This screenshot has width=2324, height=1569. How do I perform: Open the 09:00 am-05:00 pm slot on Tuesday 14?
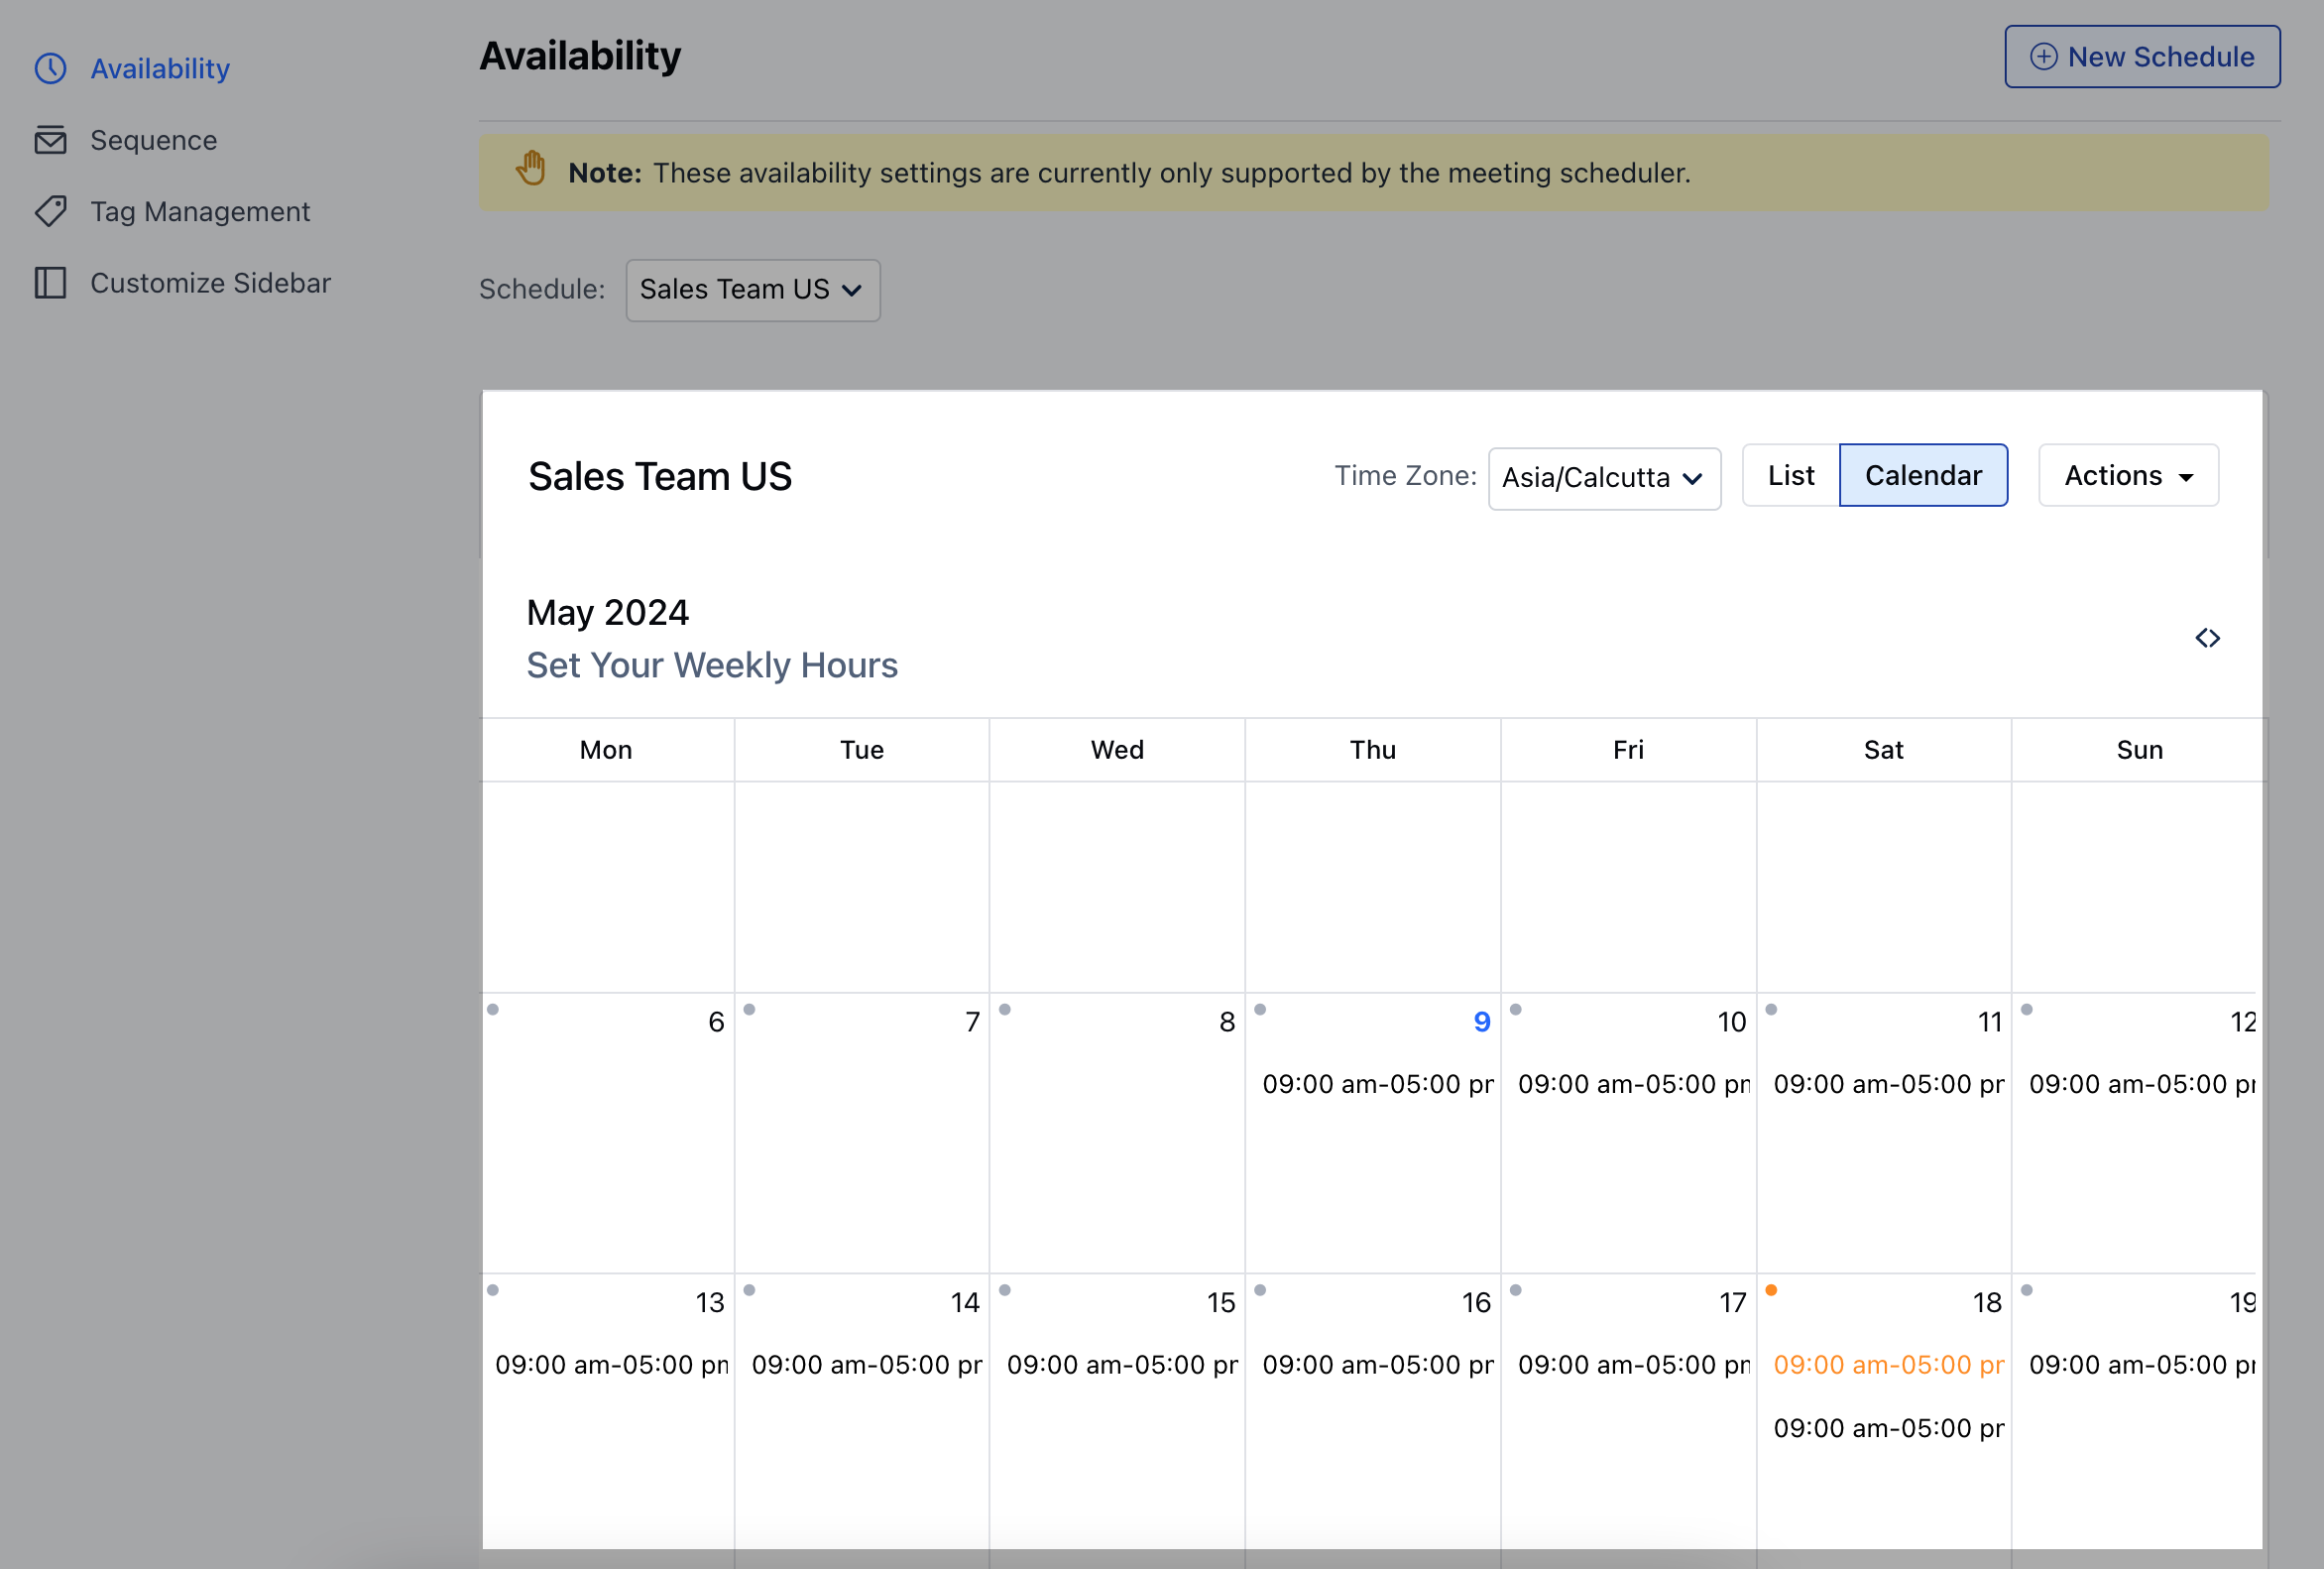click(867, 1365)
